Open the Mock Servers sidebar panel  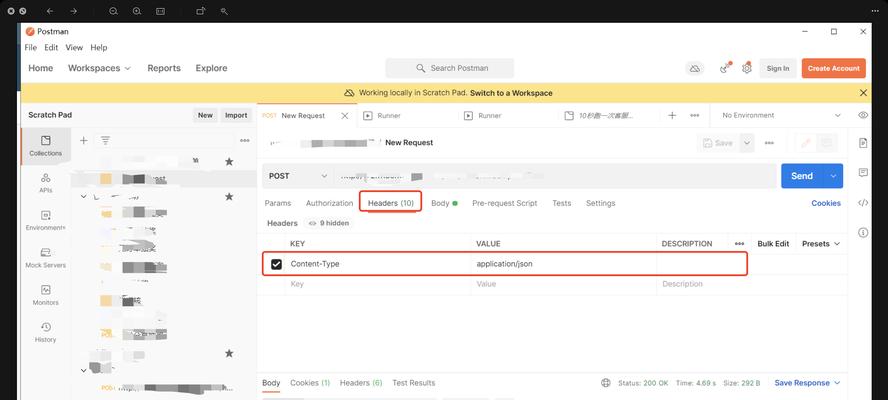46,258
